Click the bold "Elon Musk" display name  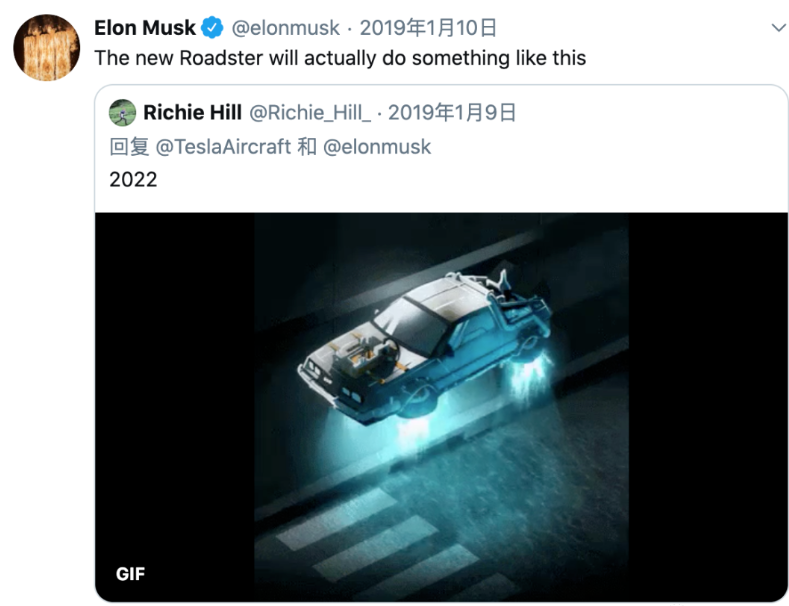(x=145, y=27)
